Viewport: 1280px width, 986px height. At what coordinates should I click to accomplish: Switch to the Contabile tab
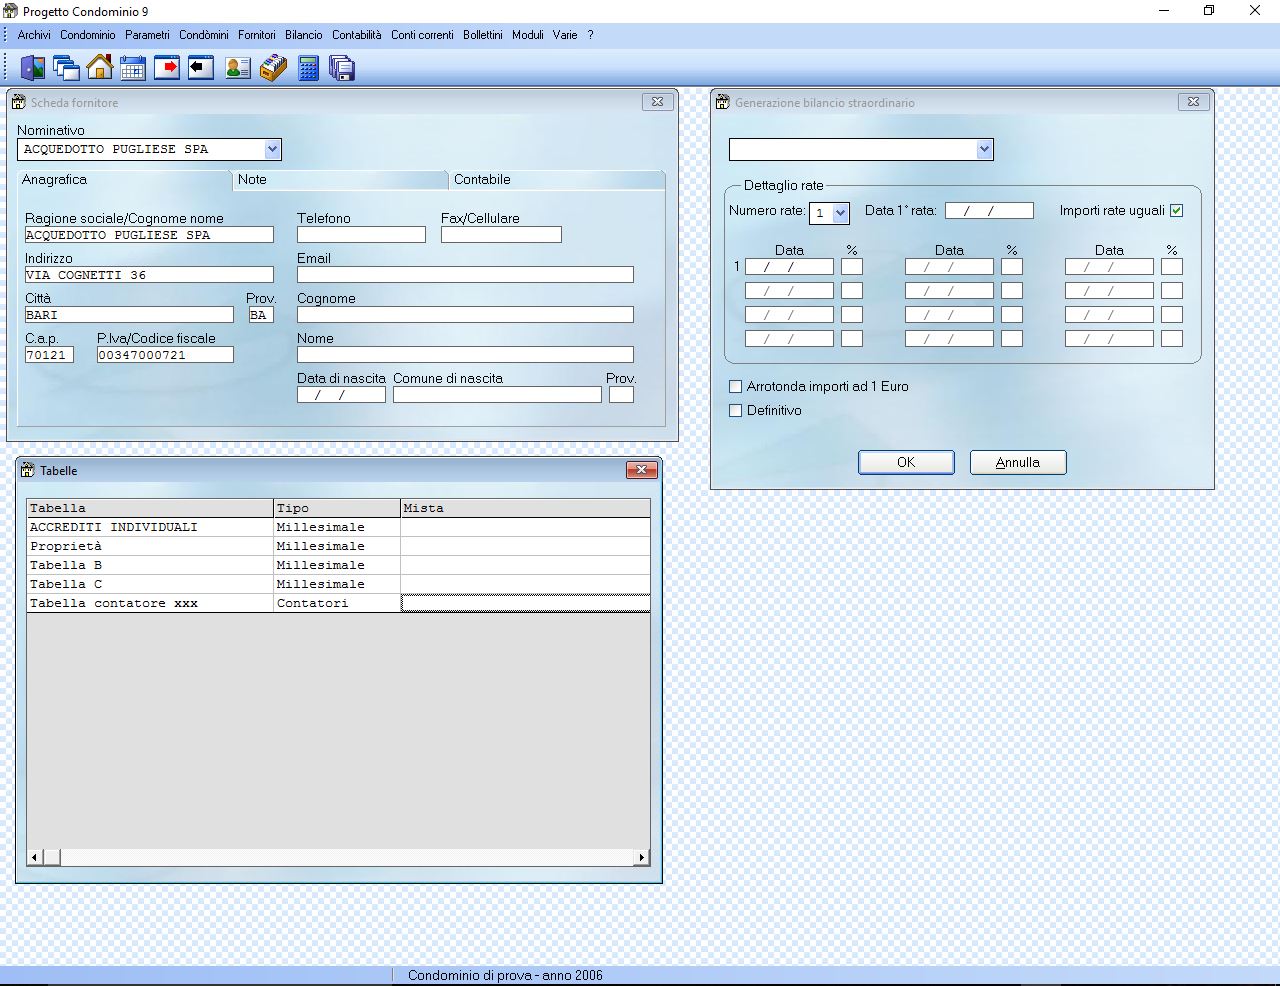[x=557, y=180]
